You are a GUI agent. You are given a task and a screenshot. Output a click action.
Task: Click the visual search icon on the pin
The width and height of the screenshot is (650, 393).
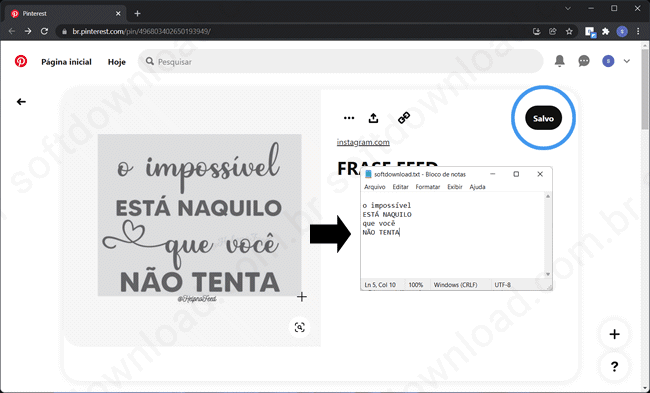299,327
